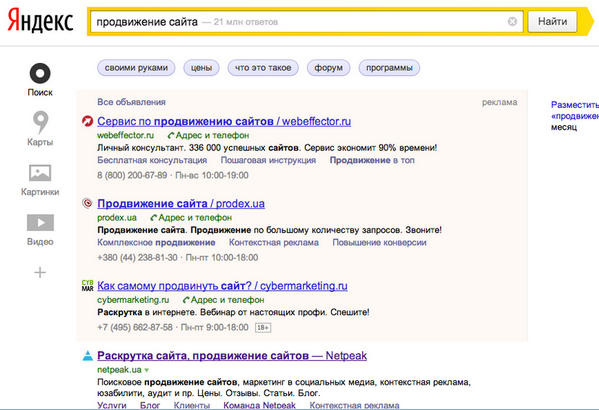This screenshot has height=410, width=599.
Task: Open the Картинки images icon
Action: click(x=40, y=173)
